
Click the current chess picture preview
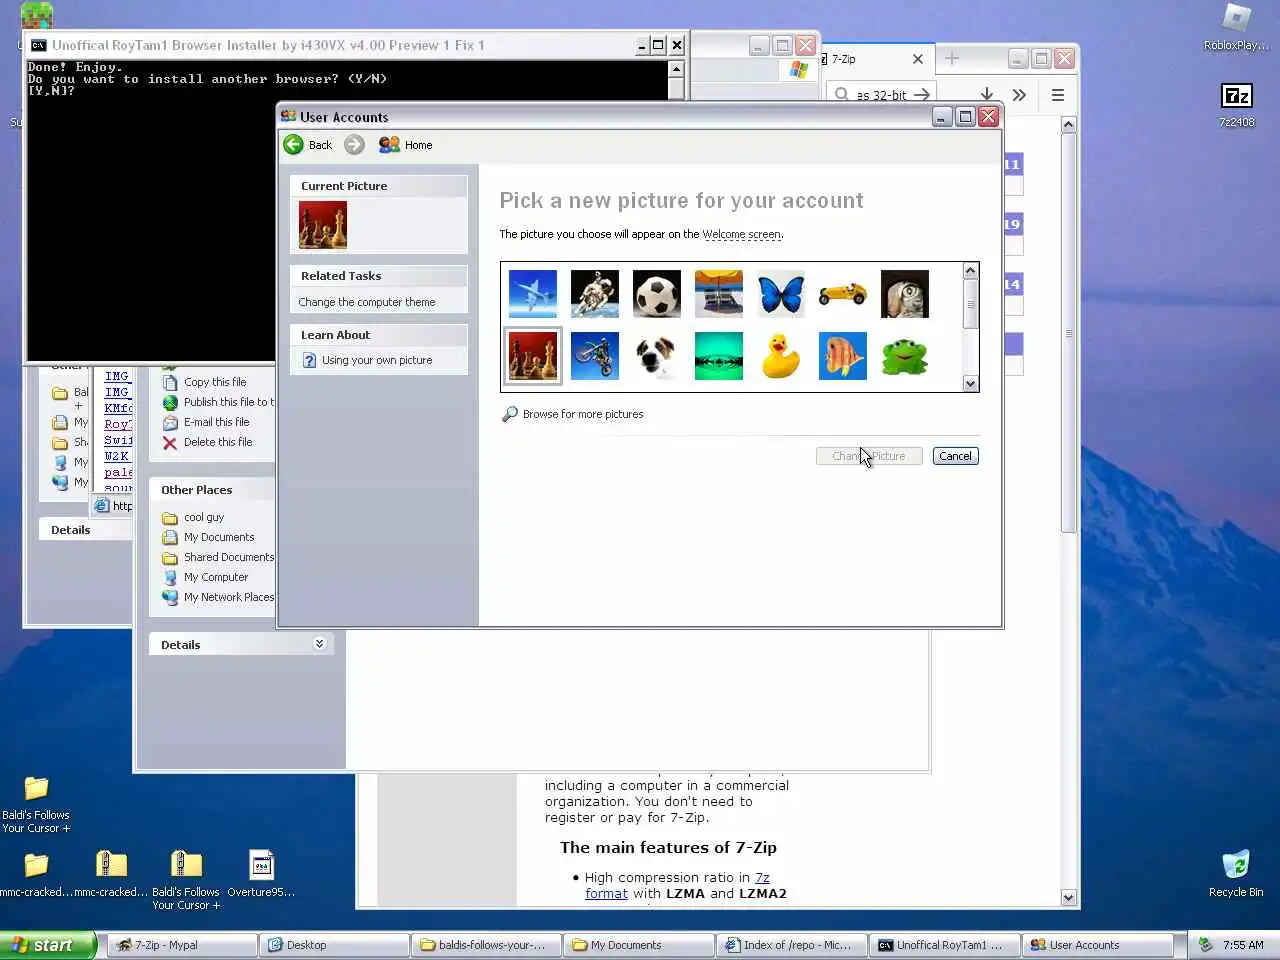click(x=323, y=225)
